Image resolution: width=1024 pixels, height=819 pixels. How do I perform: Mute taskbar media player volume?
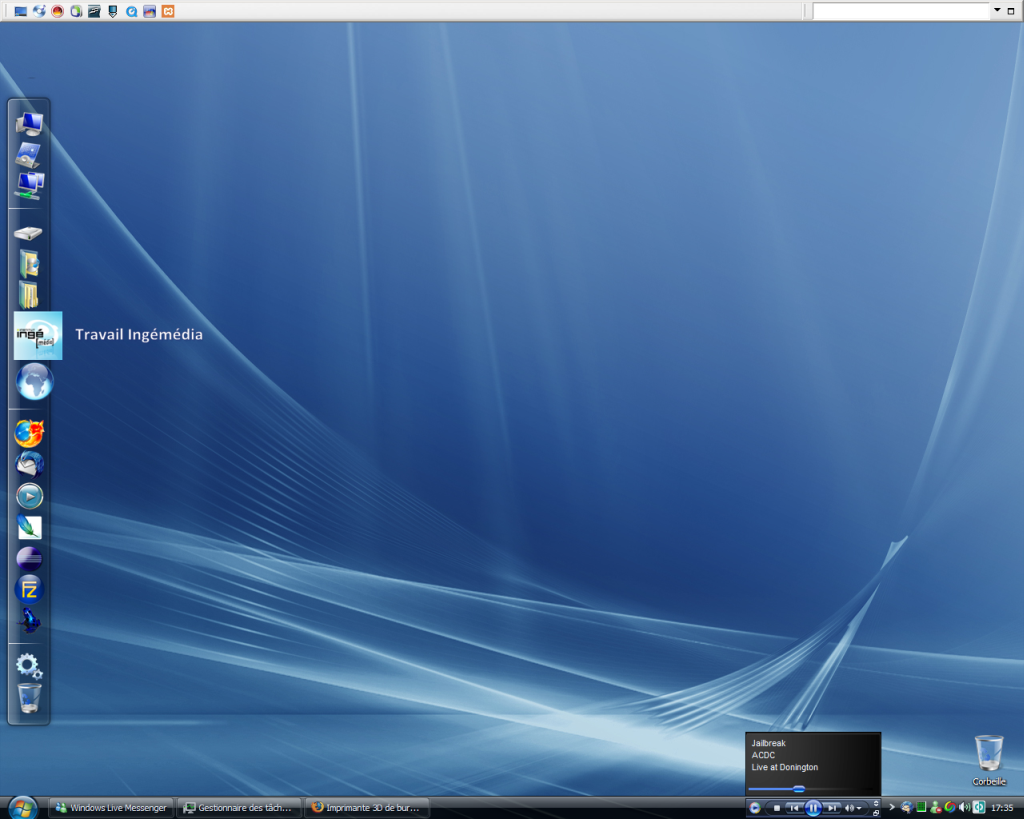click(x=850, y=808)
